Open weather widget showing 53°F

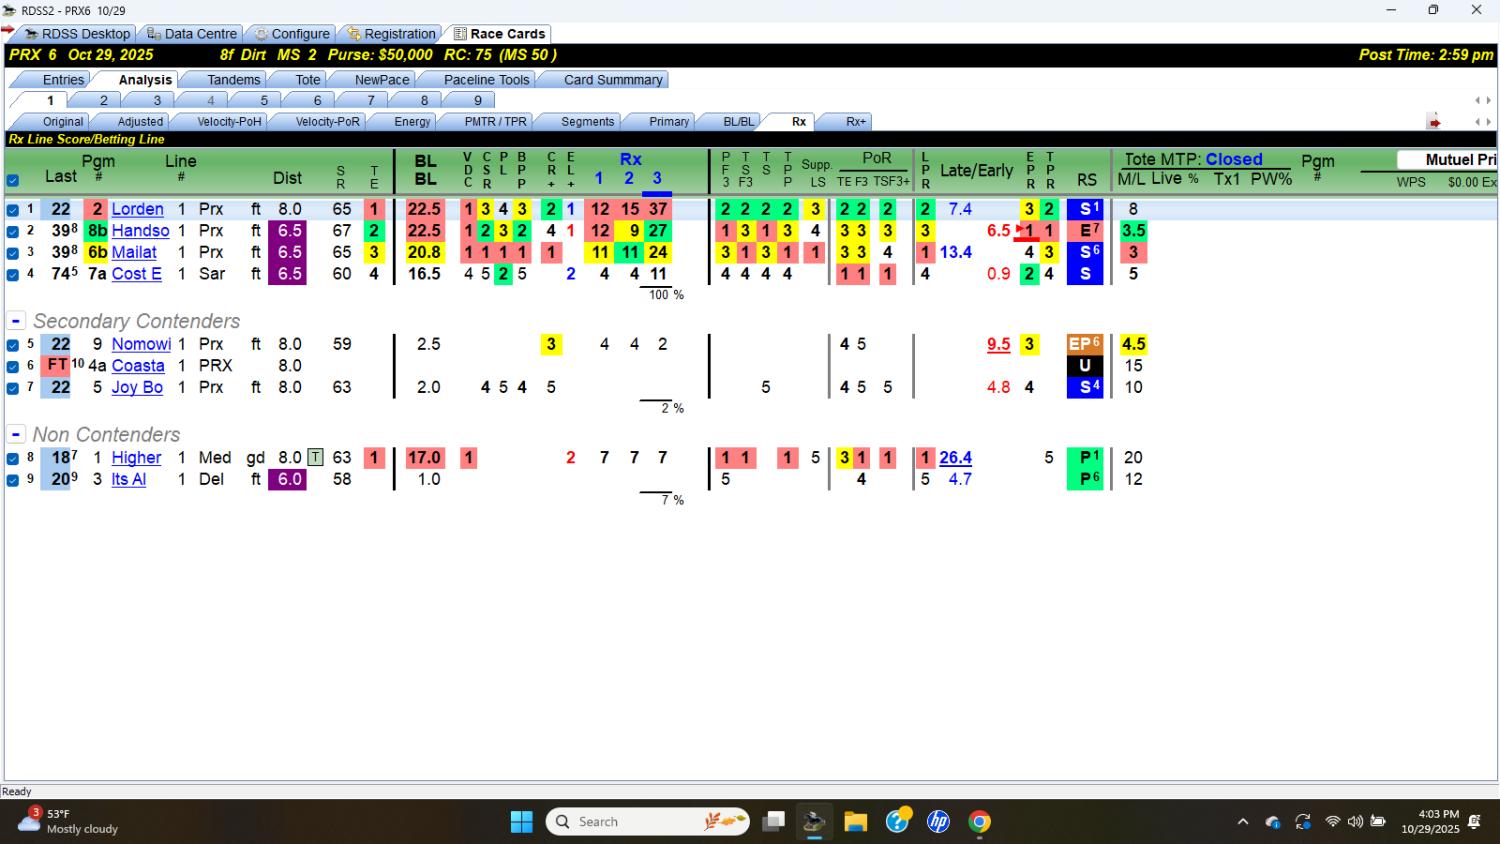(68, 821)
